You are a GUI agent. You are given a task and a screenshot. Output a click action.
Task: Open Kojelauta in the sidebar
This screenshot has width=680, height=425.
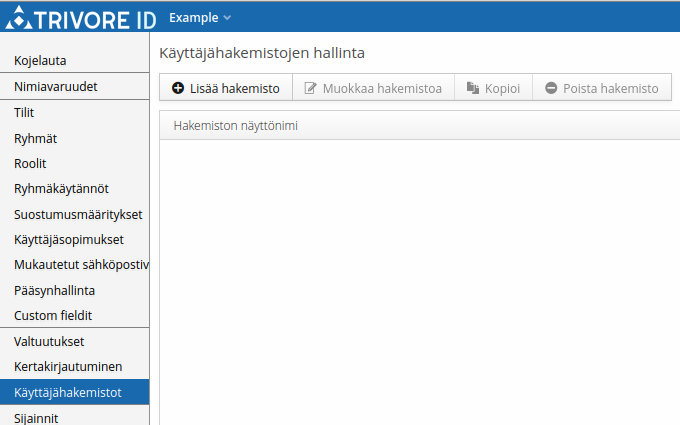[x=40, y=61]
